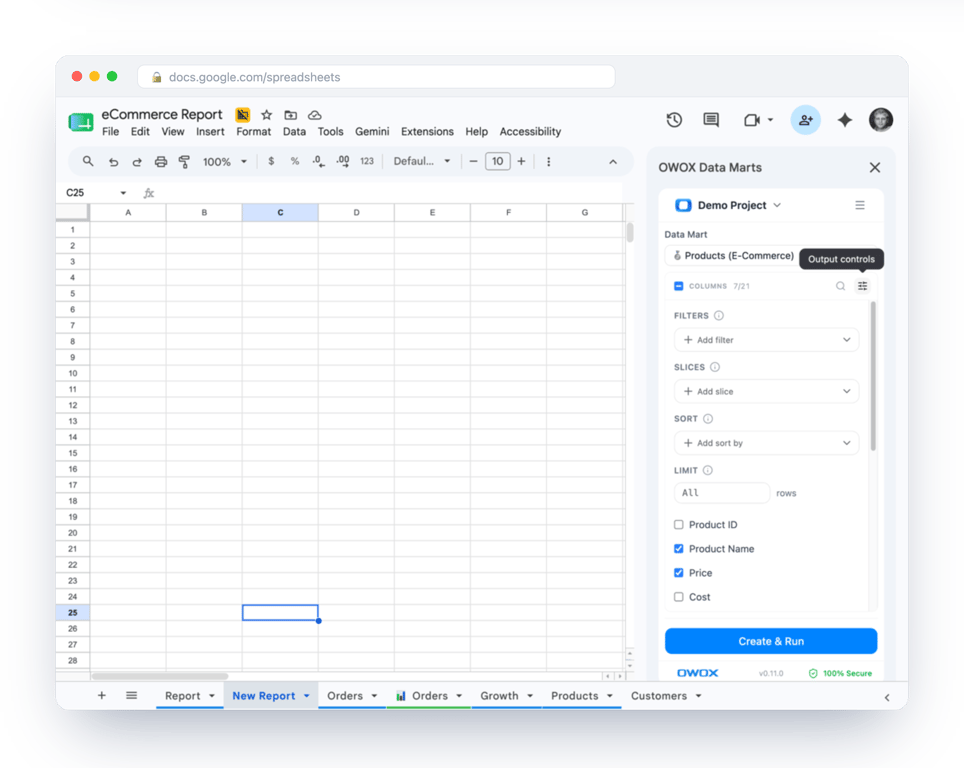Toggle the Output controls icon
964x768 pixels.
point(863,286)
